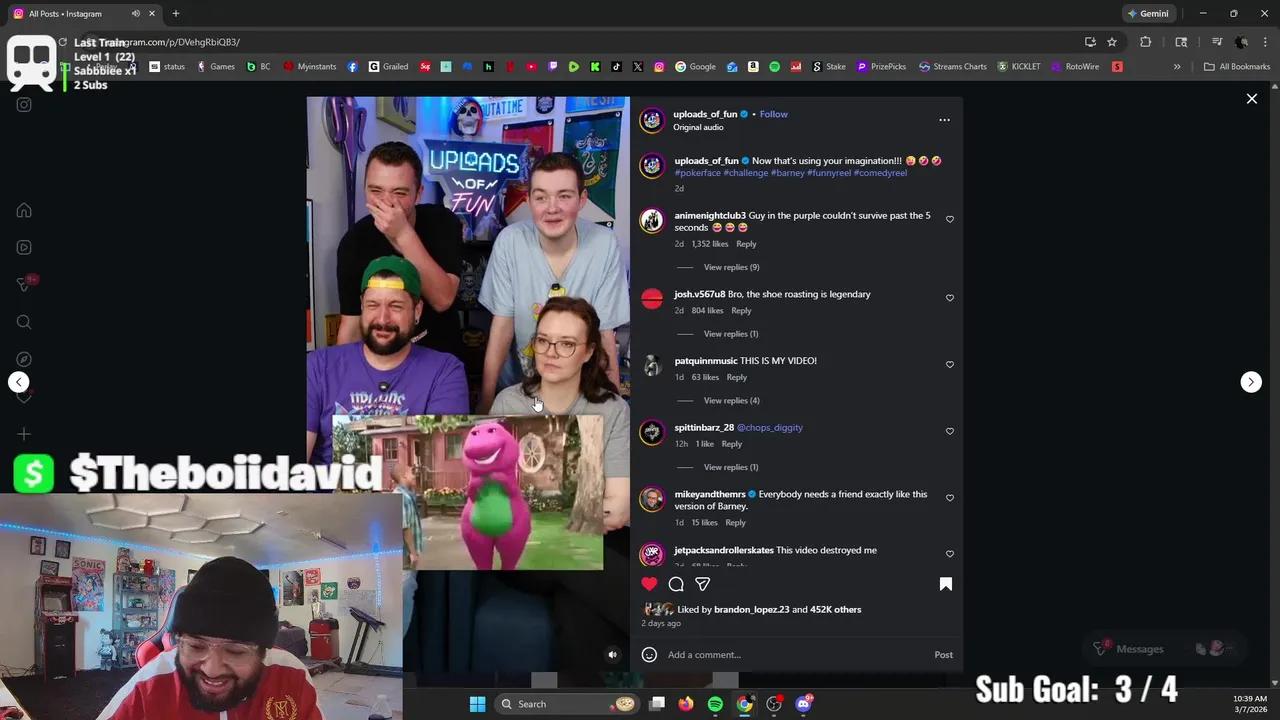Like jetpacksandrollerskates's comment

950,554
